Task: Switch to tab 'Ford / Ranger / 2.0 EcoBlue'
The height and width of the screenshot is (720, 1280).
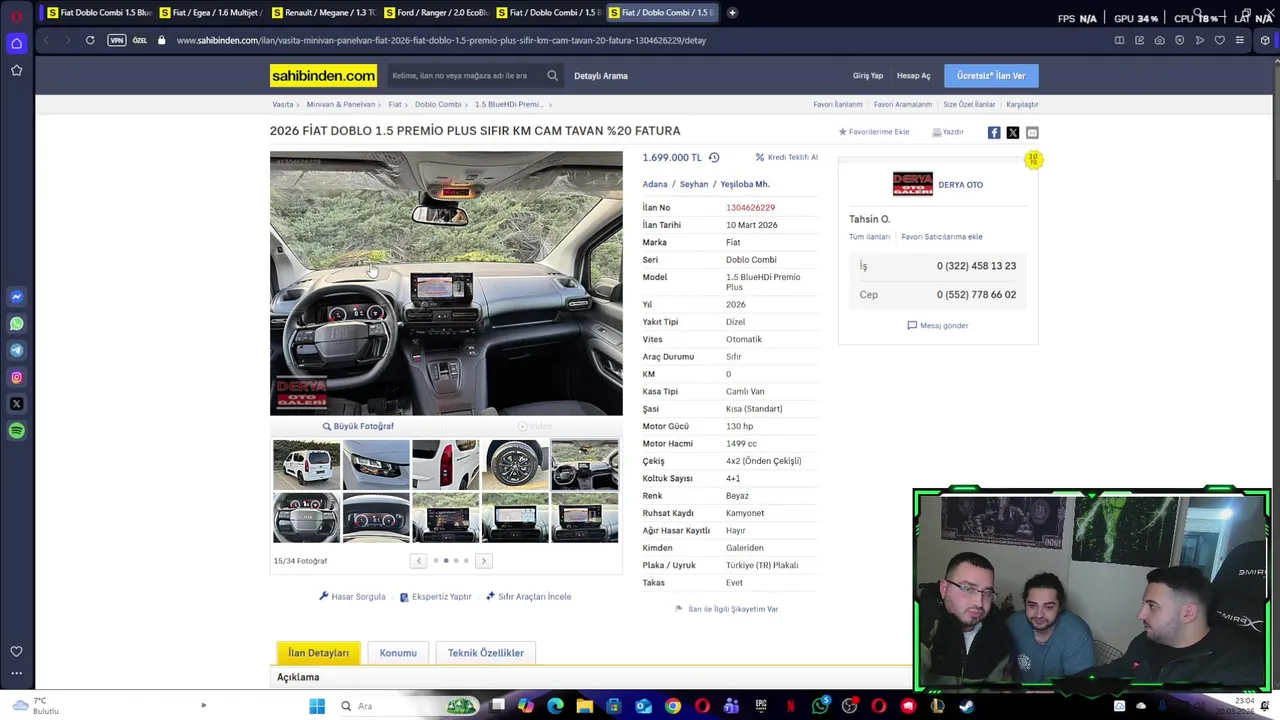Action: (x=435, y=12)
